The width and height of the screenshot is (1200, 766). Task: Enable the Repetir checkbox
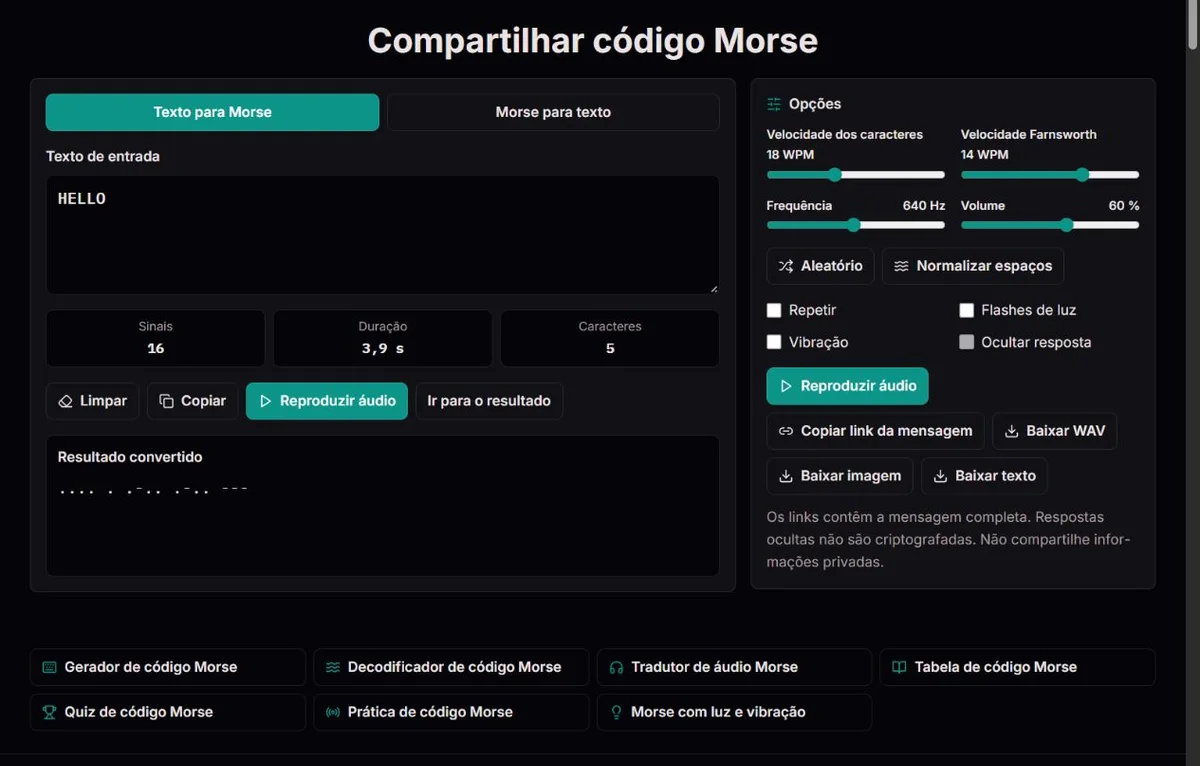pos(774,310)
